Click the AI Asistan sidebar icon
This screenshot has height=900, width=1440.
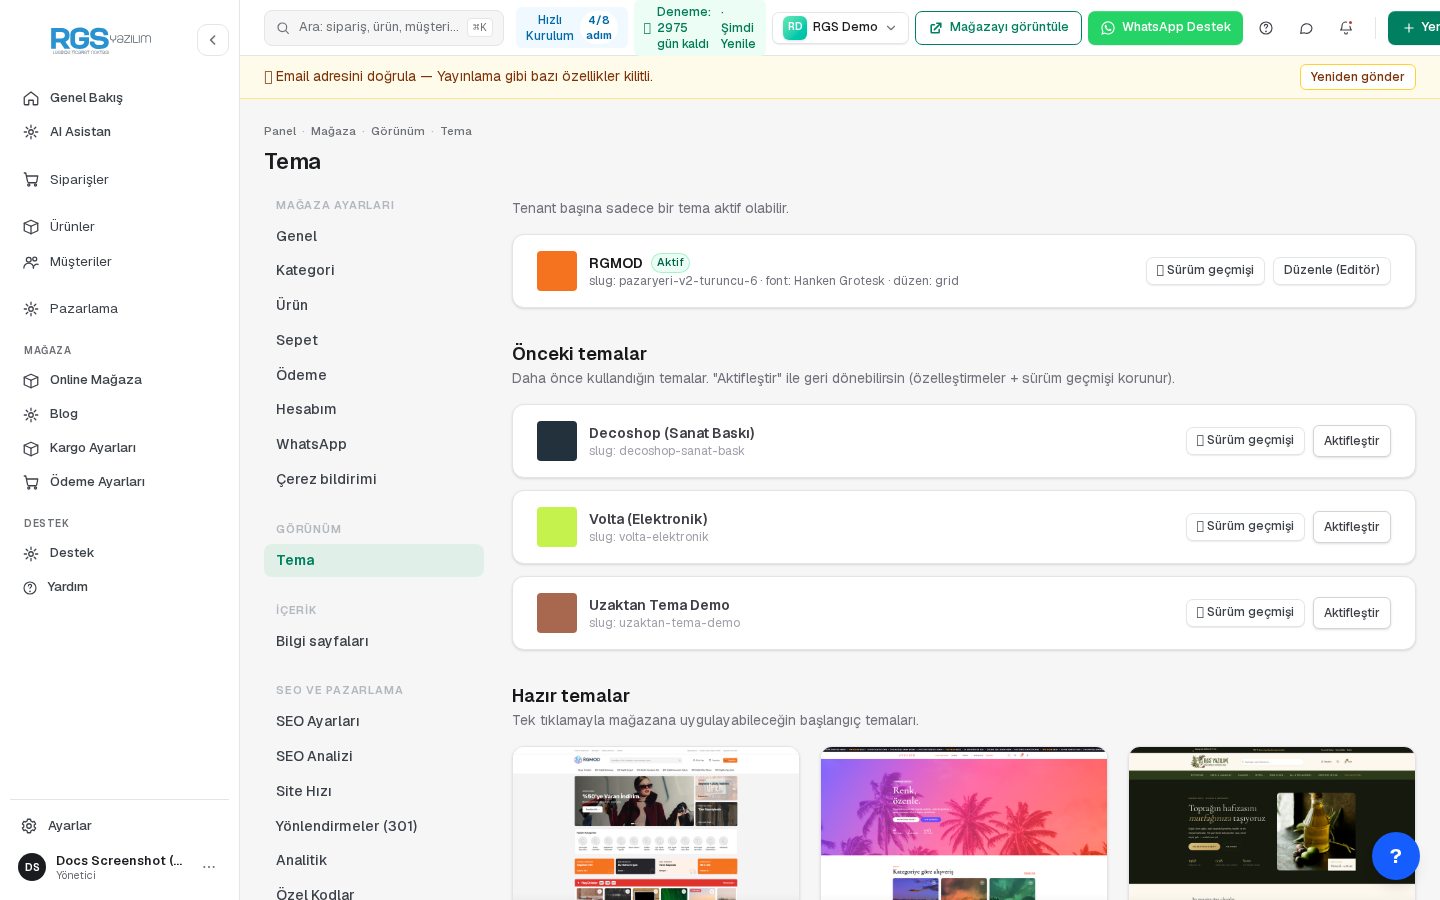coord(31,132)
